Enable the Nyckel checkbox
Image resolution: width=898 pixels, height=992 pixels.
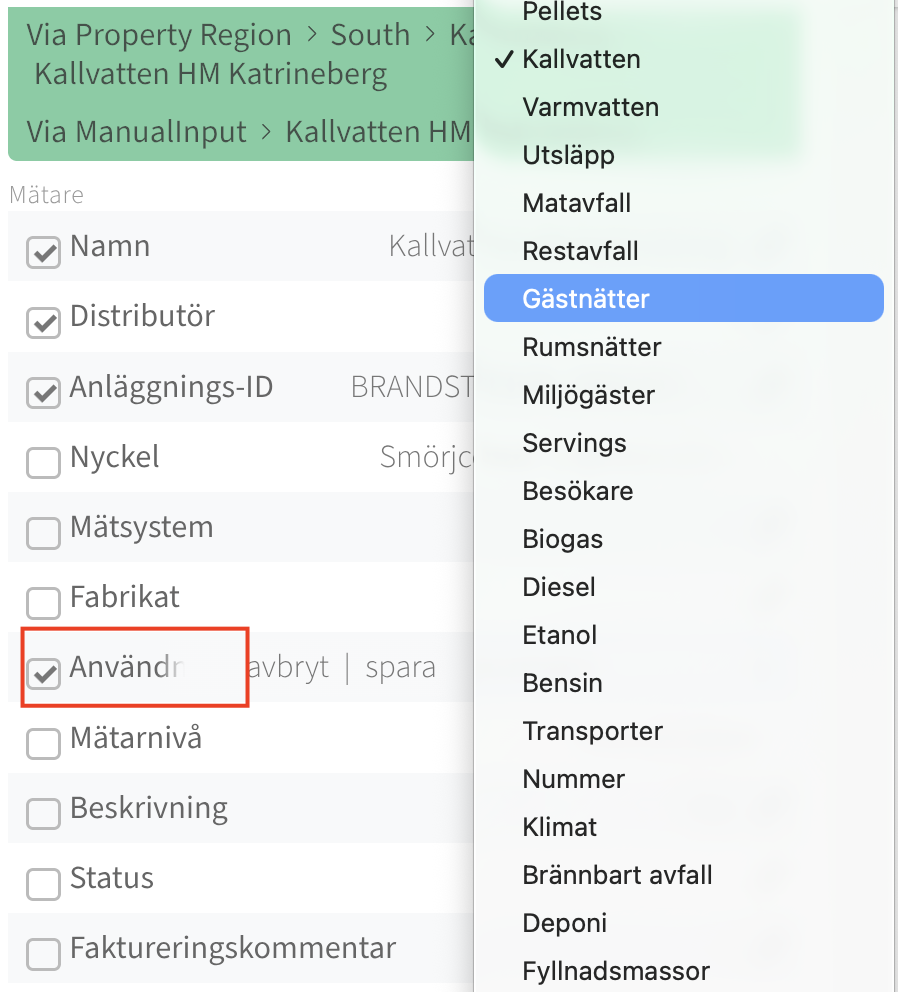tap(44, 462)
